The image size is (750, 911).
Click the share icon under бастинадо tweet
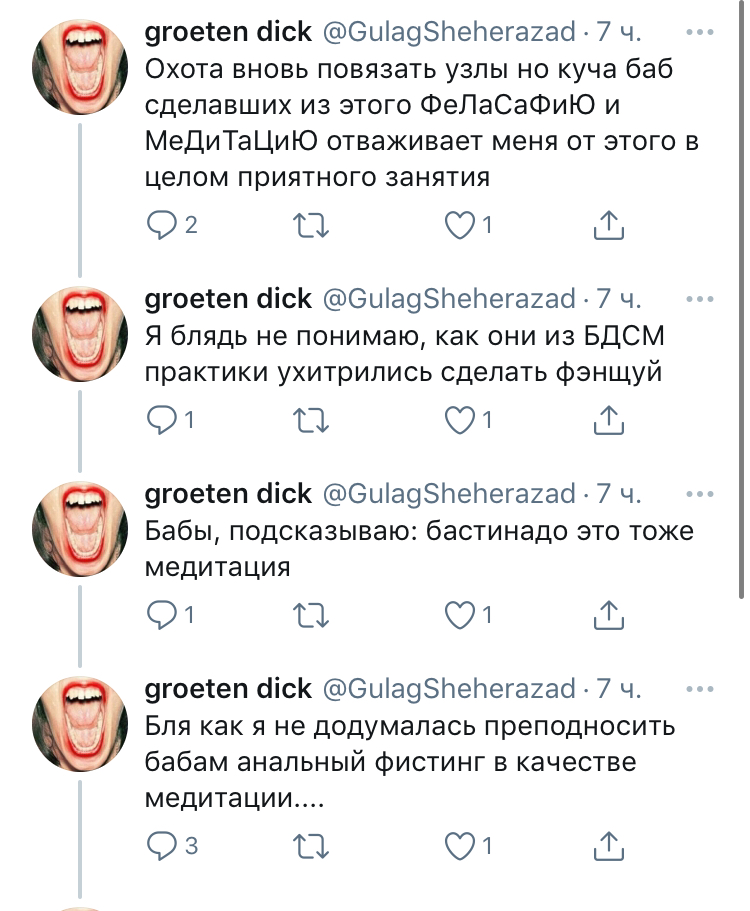609,615
